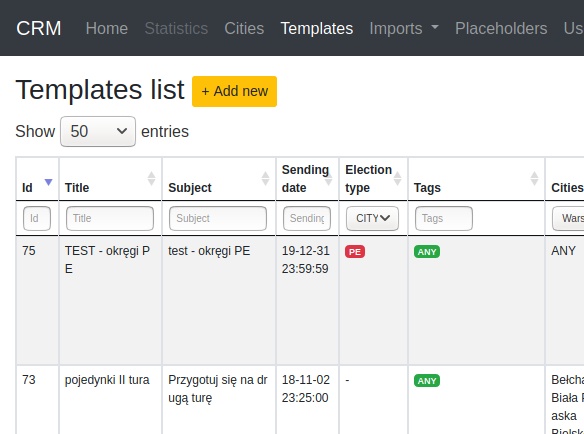Open the Election type CITY filter dropdown
Viewport: 584px width, 434px height.
(372, 218)
